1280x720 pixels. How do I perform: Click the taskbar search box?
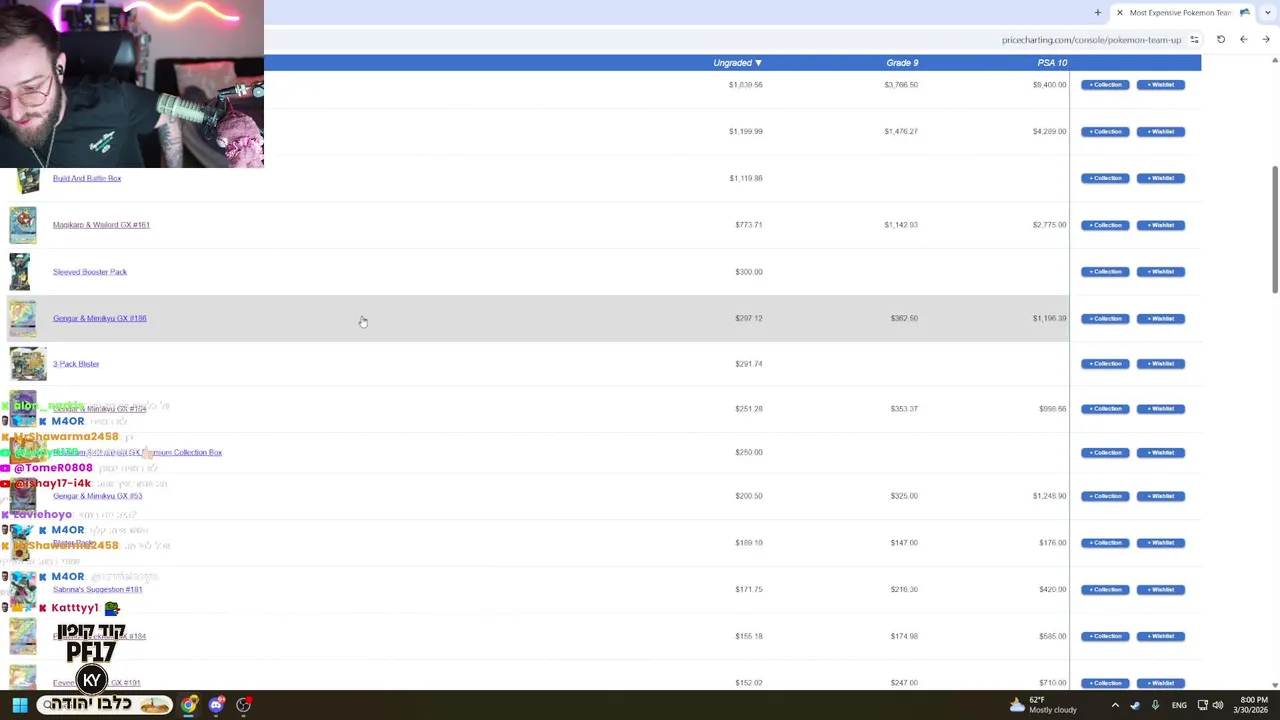tap(105, 705)
